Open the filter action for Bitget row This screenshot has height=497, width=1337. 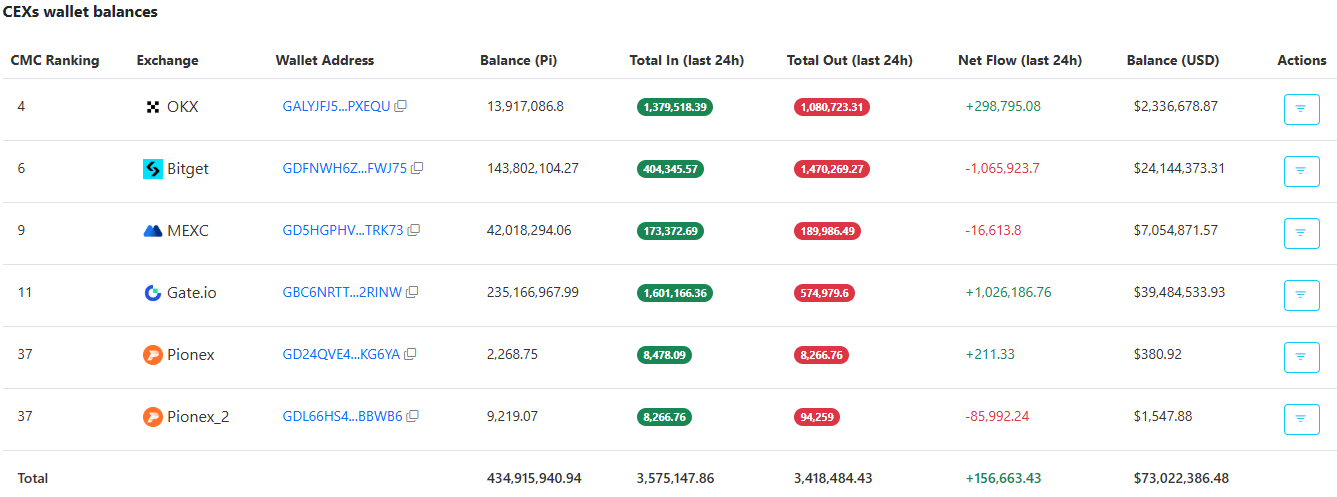click(1301, 171)
